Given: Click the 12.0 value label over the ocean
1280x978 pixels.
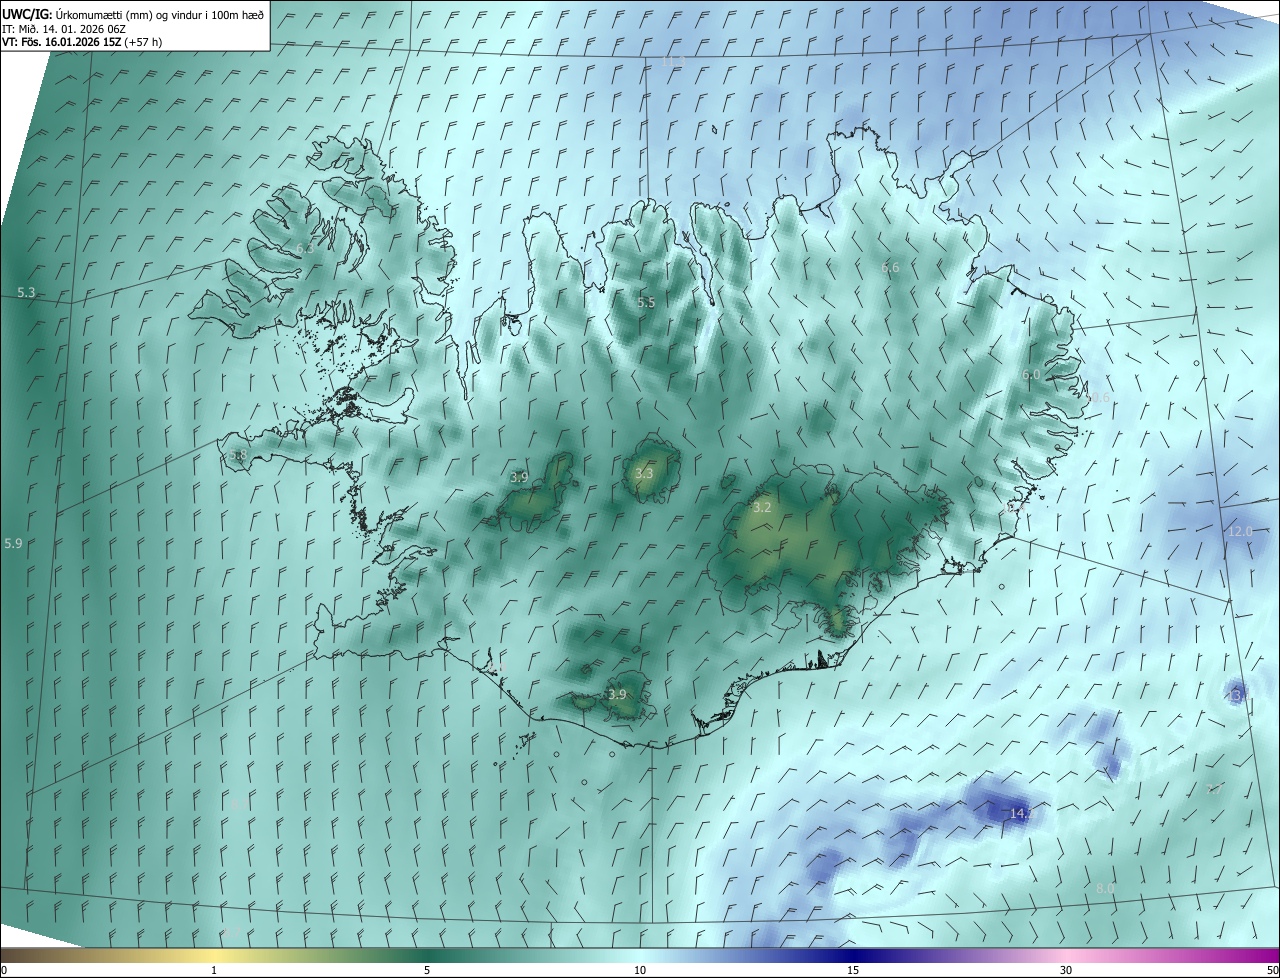Looking at the screenshot, I should click(1240, 532).
